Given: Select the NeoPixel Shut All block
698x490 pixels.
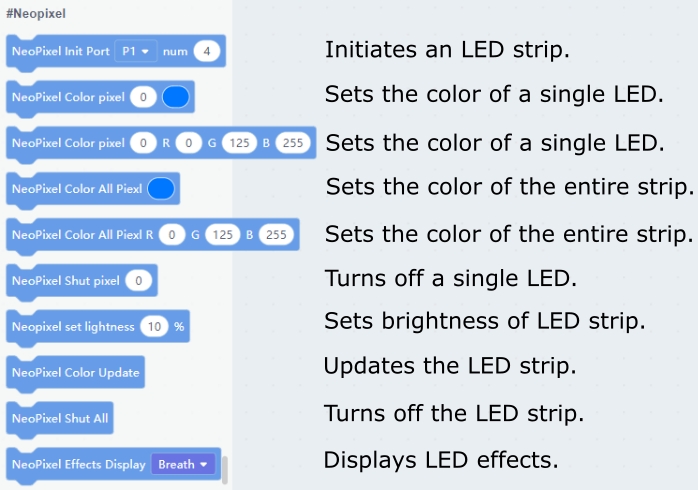Looking at the screenshot, I should click(x=60, y=418).
